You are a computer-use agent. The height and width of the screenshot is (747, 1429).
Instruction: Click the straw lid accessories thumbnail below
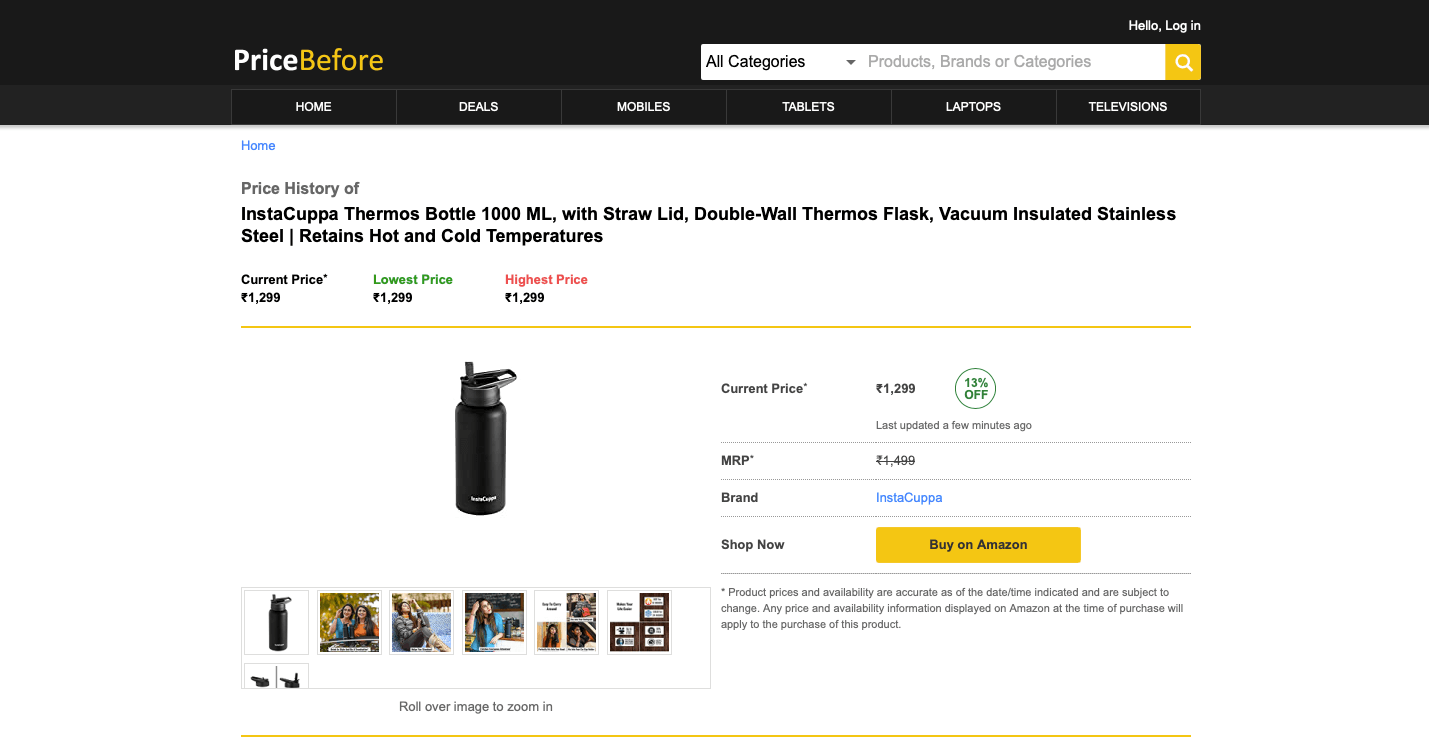[x=275, y=676]
